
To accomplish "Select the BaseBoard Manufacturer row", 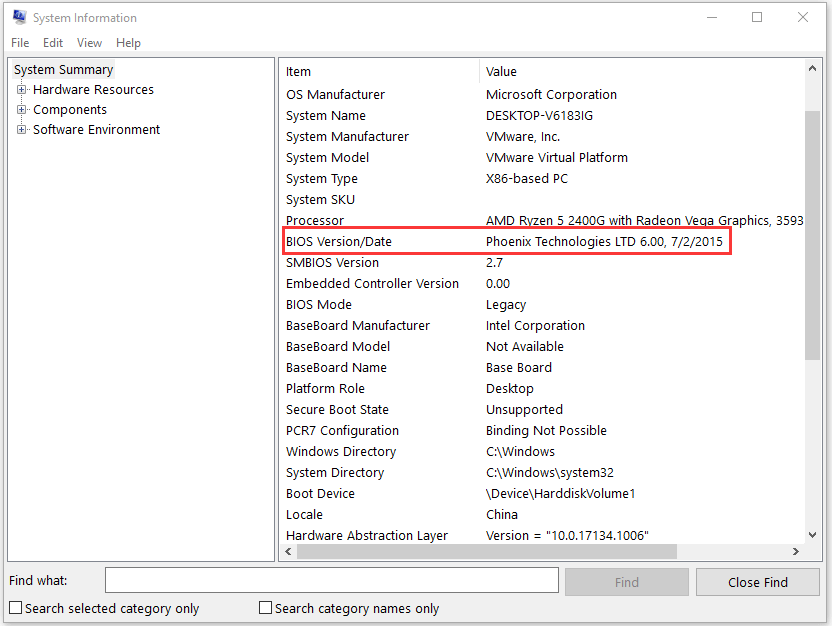I will click(542, 326).
